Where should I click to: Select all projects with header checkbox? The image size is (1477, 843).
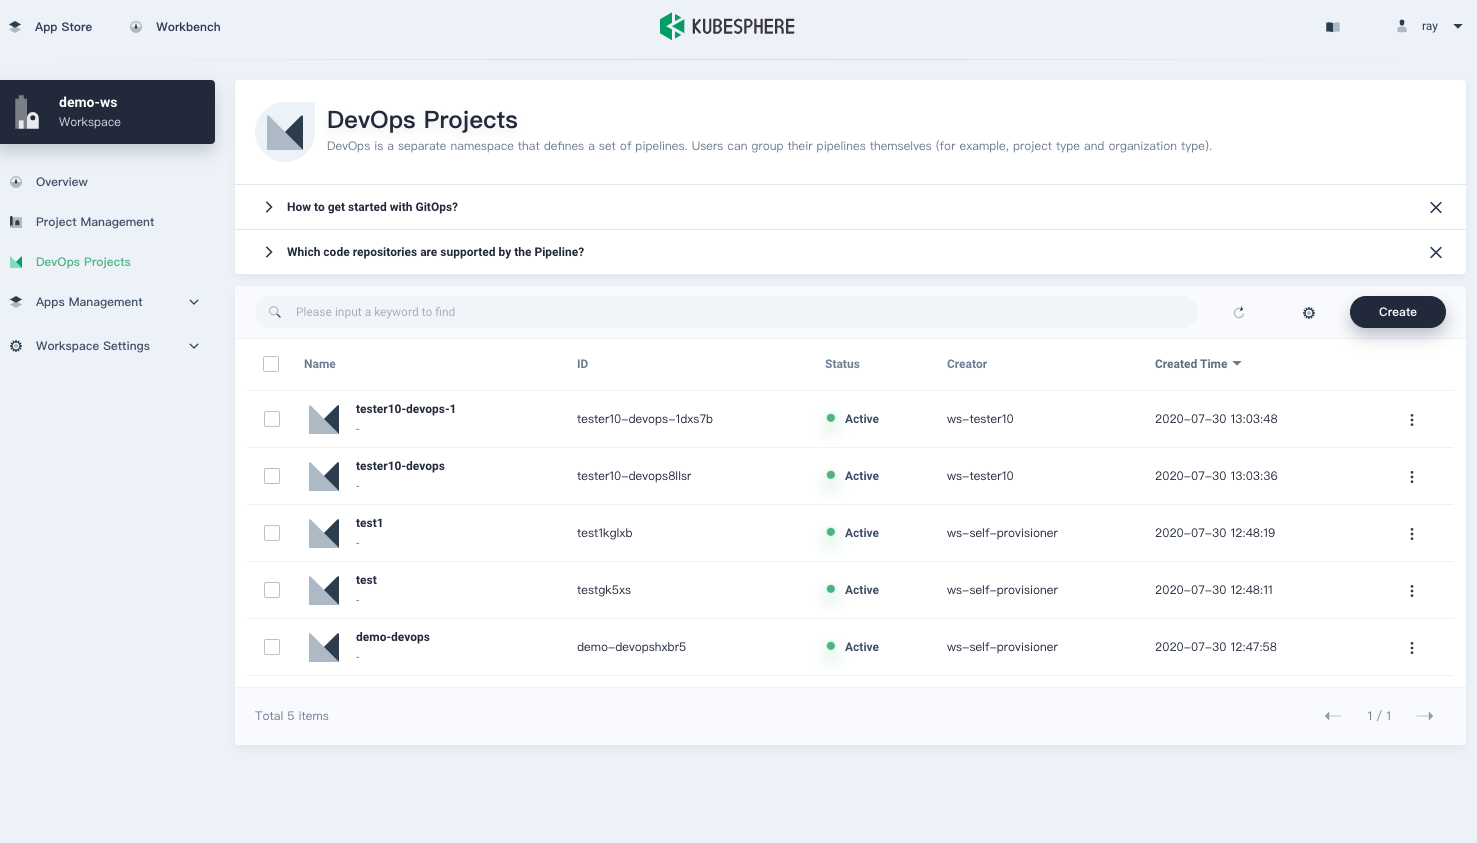click(271, 364)
